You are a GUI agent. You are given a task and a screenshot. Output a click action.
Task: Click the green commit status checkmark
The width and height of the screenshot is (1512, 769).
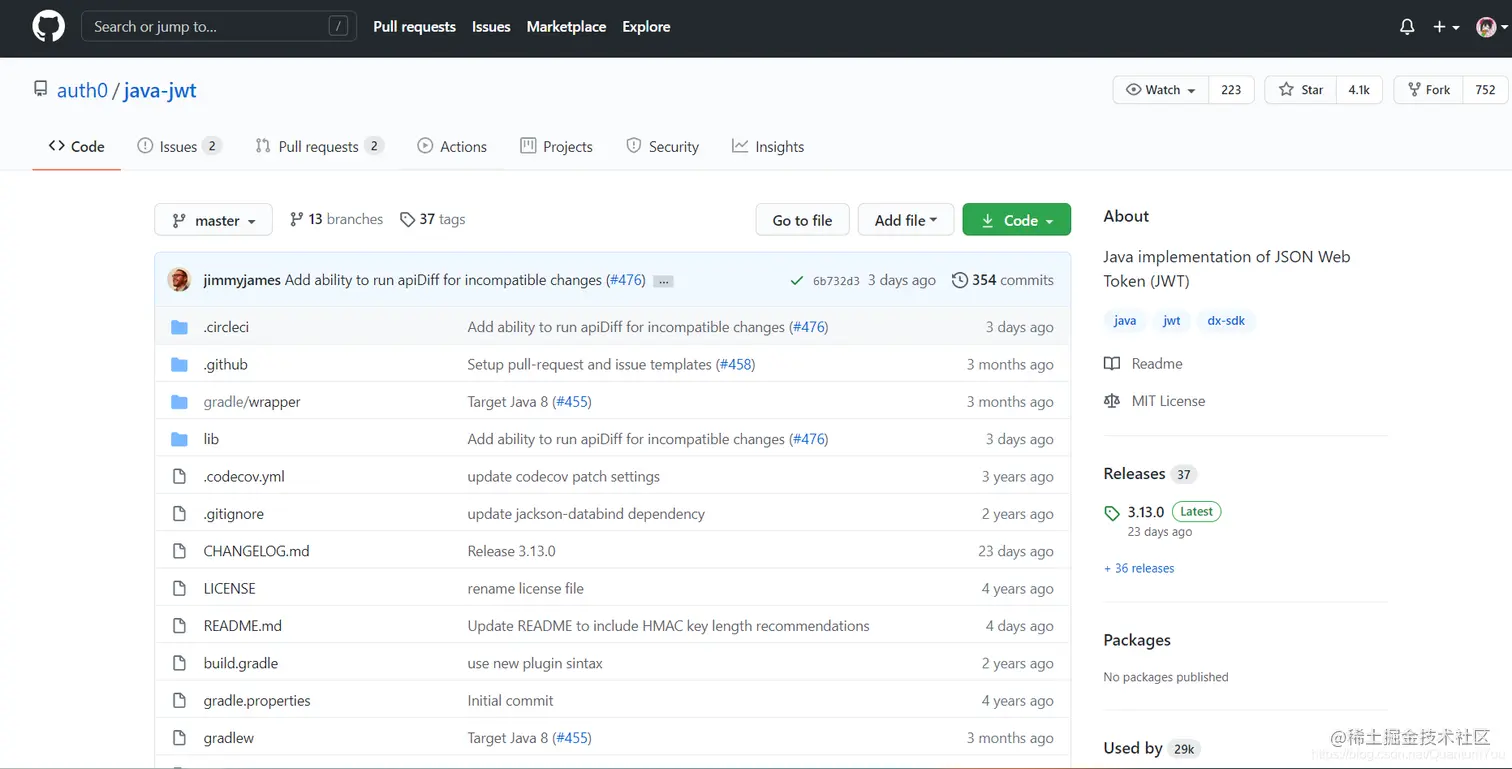(x=797, y=281)
